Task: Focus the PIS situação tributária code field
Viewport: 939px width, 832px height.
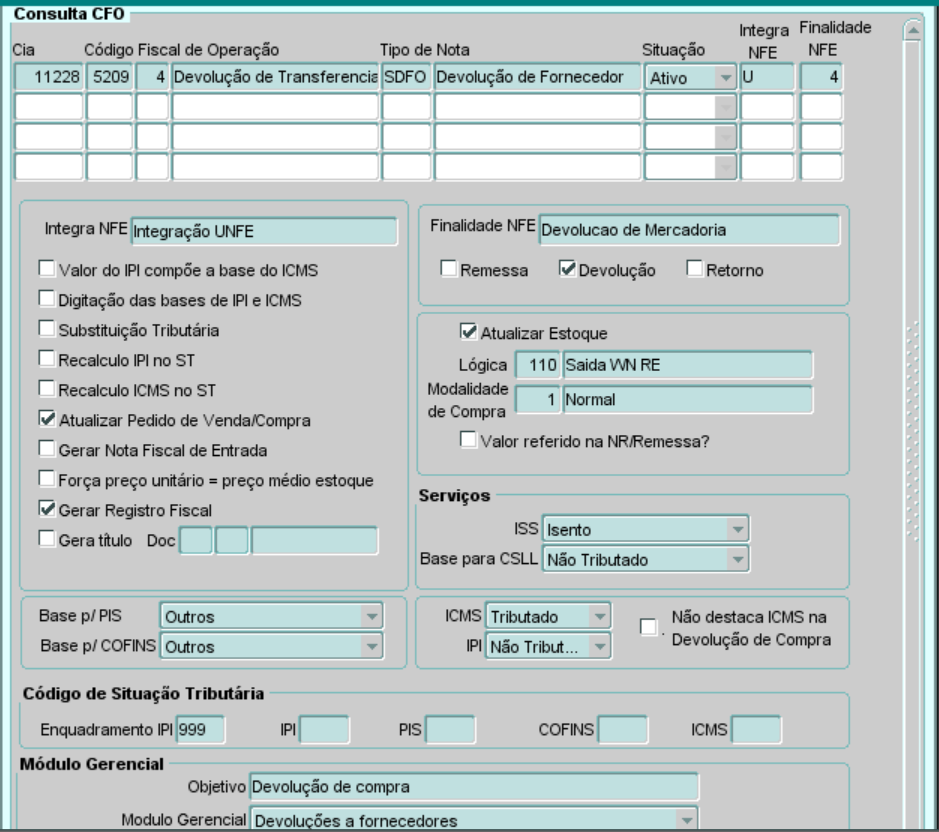Action: (450, 730)
